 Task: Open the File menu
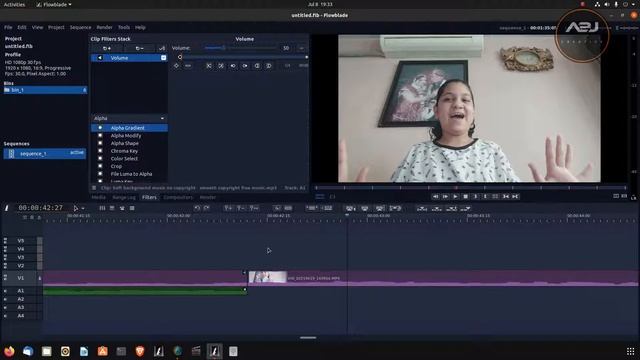pos(8,27)
